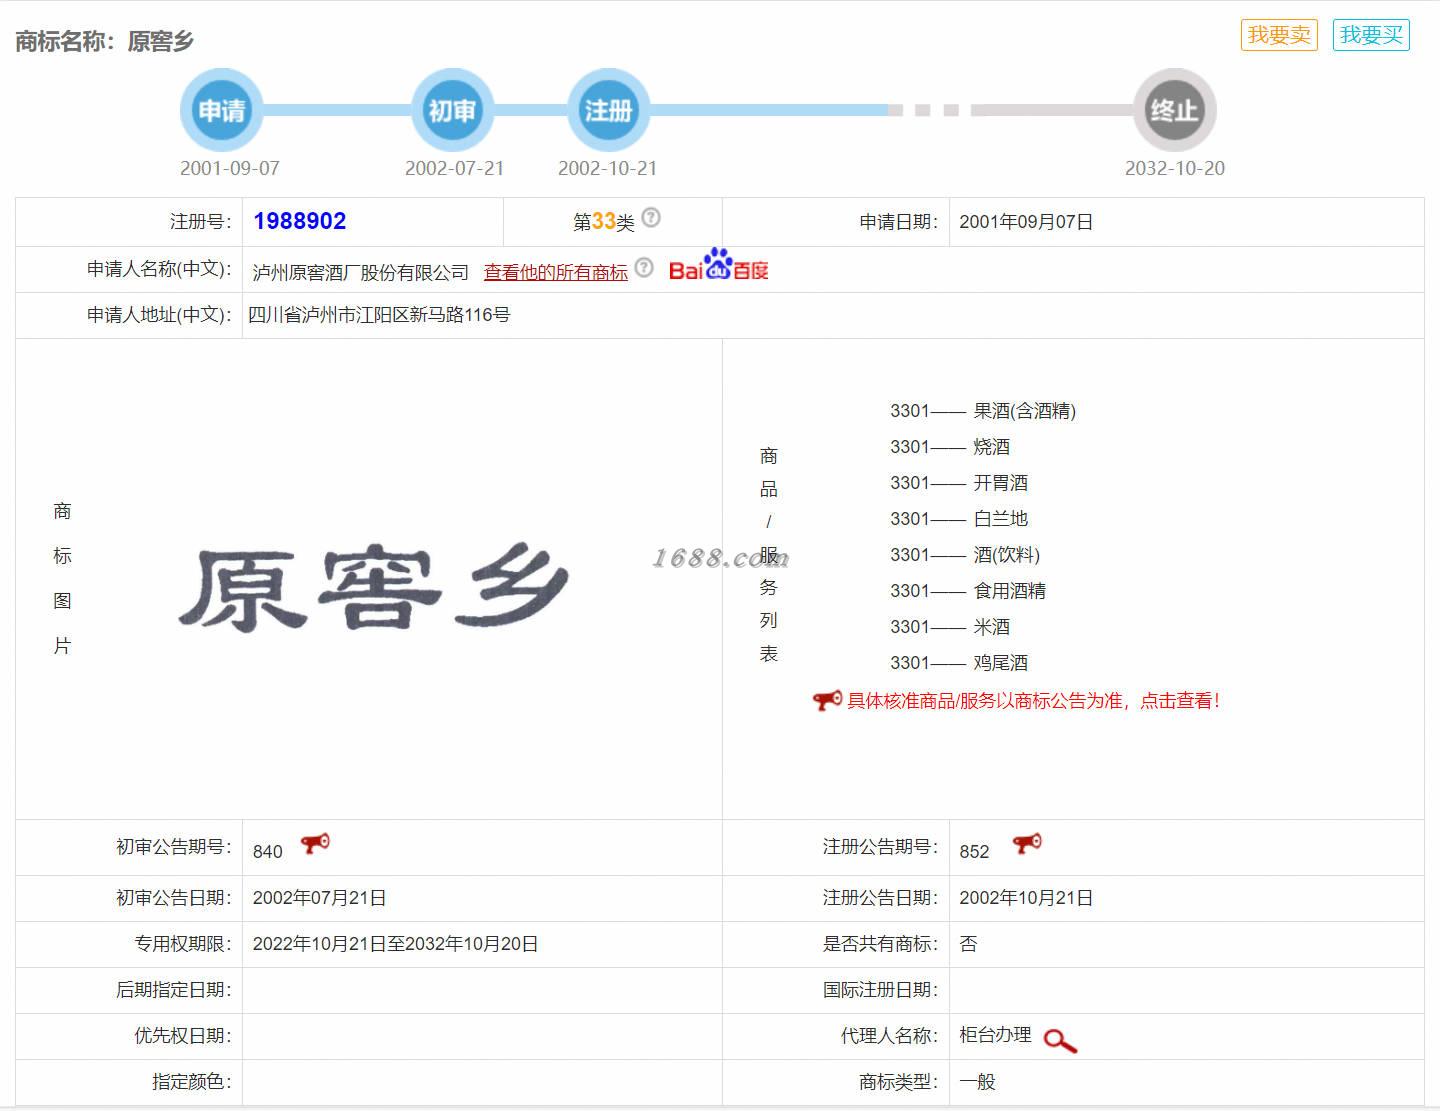Click trademark type value 一般

point(978,1082)
